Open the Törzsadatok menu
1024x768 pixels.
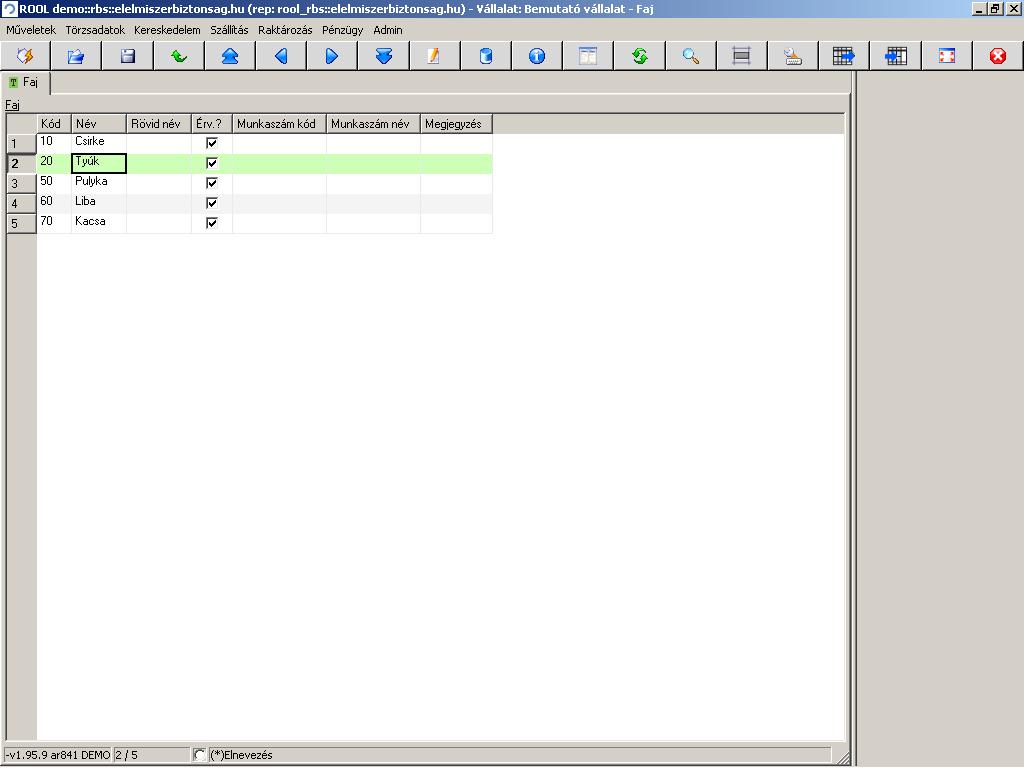[x=95, y=30]
